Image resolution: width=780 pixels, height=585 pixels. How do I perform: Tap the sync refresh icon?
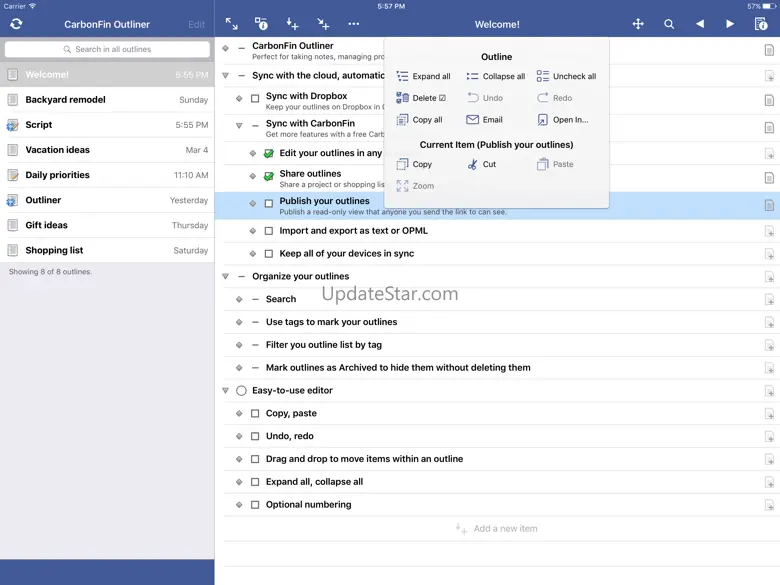point(16,24)
